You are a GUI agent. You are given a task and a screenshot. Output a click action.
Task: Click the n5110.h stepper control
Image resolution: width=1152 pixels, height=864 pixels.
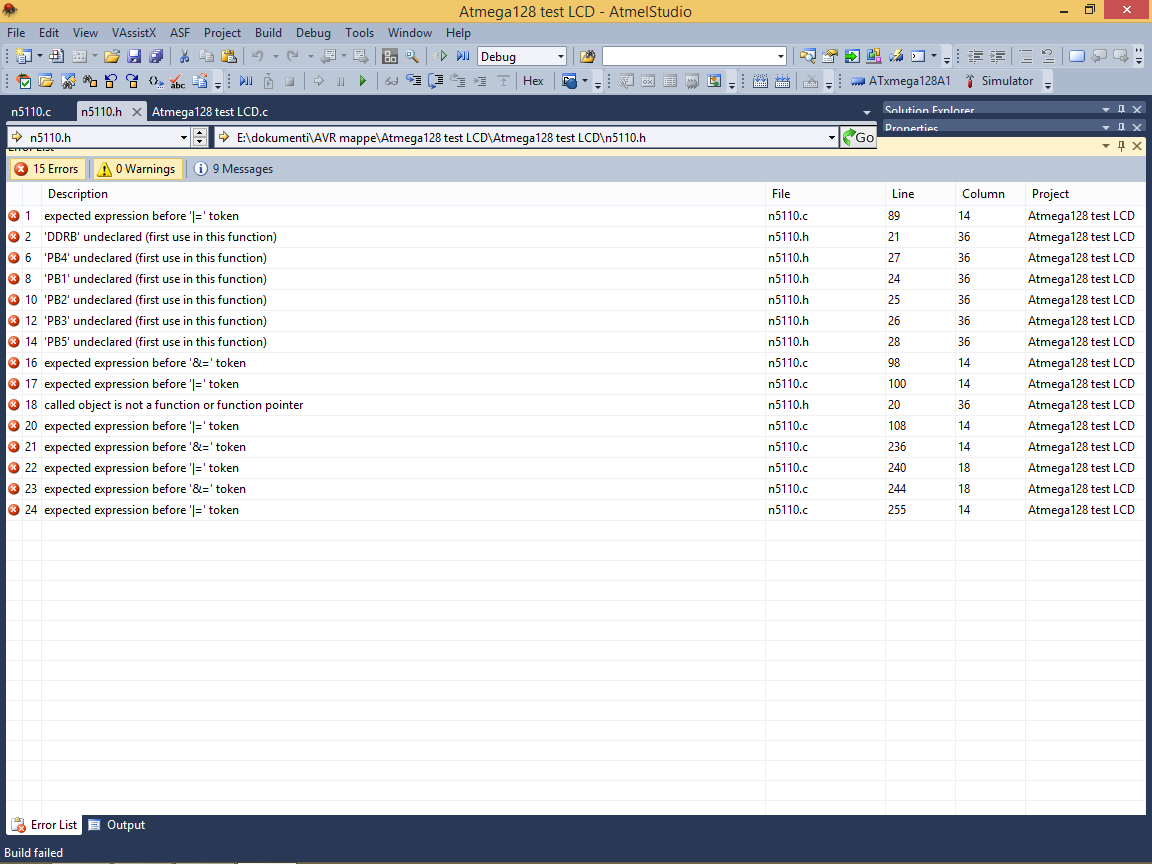click(x=200, y=137)
